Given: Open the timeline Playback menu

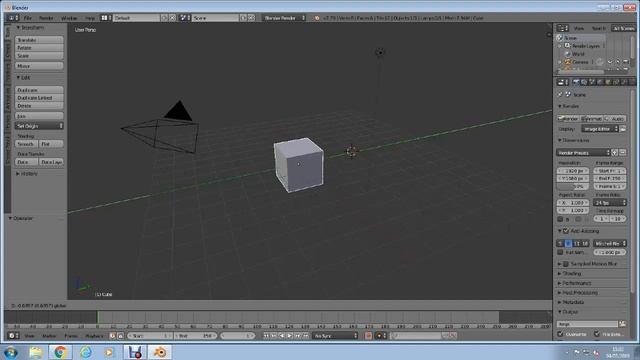Looking at the screenshot, I should click(94, 336).
